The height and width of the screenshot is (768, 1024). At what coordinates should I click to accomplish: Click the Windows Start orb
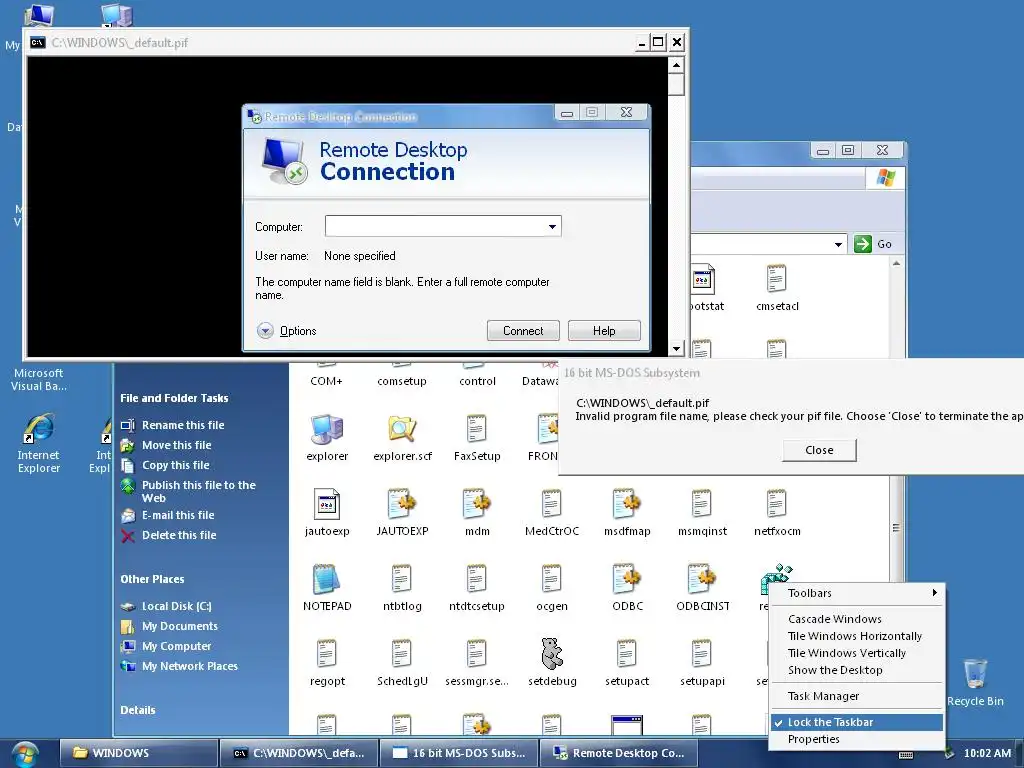click(x=25, y=754)
